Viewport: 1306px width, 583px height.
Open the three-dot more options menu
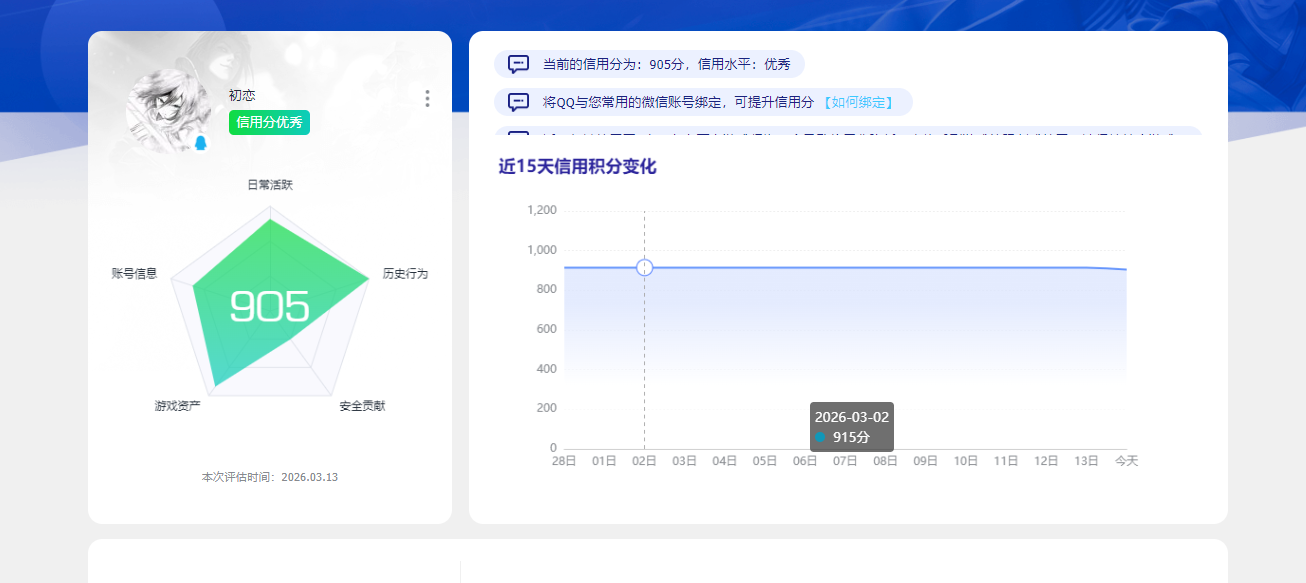pyautogui.click(x=427, y=98)
